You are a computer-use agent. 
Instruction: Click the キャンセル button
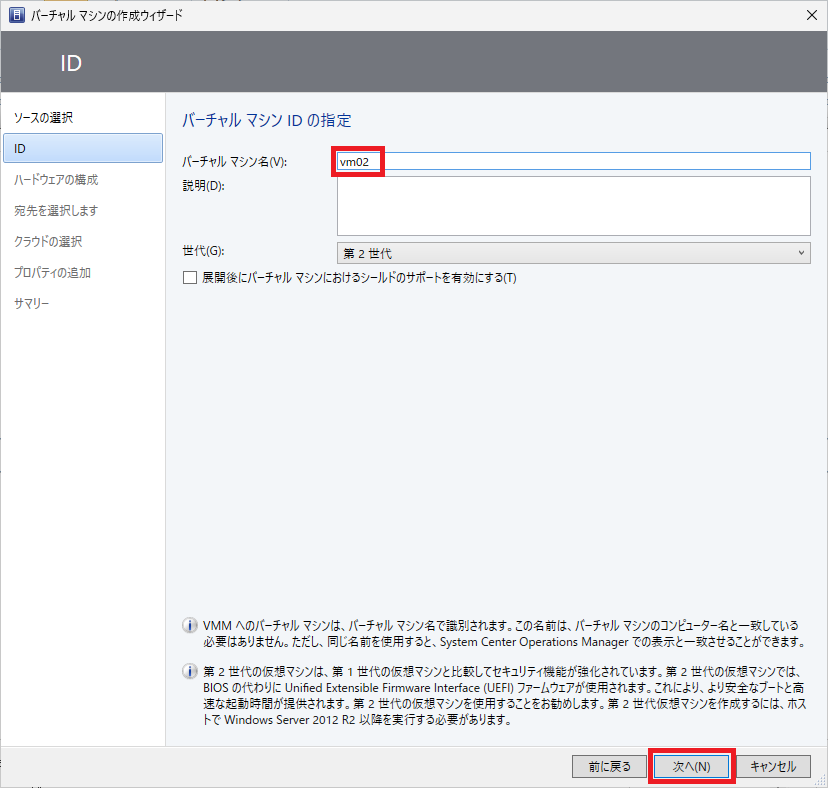[x=773, y=766]
